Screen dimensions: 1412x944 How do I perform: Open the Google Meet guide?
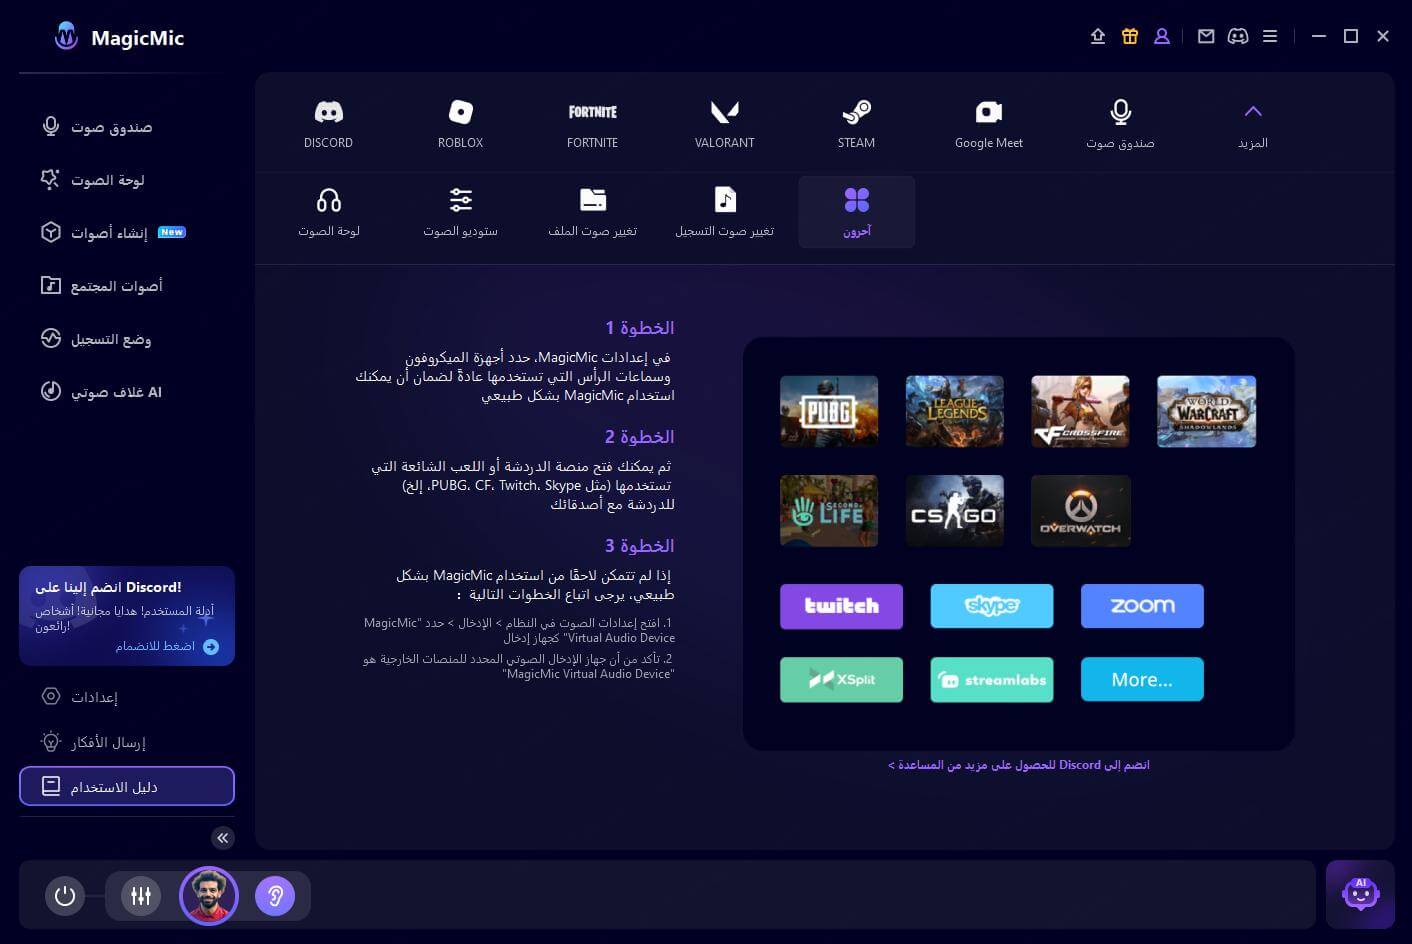point(988,124)
